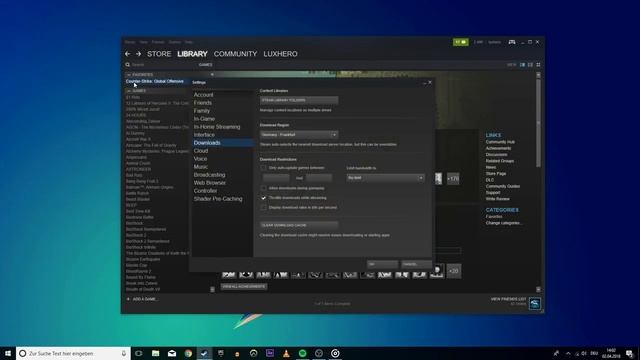This screenshot has height=360, width=640.
Task: Confirm settings with the OK button
Action: click(382, 264)
